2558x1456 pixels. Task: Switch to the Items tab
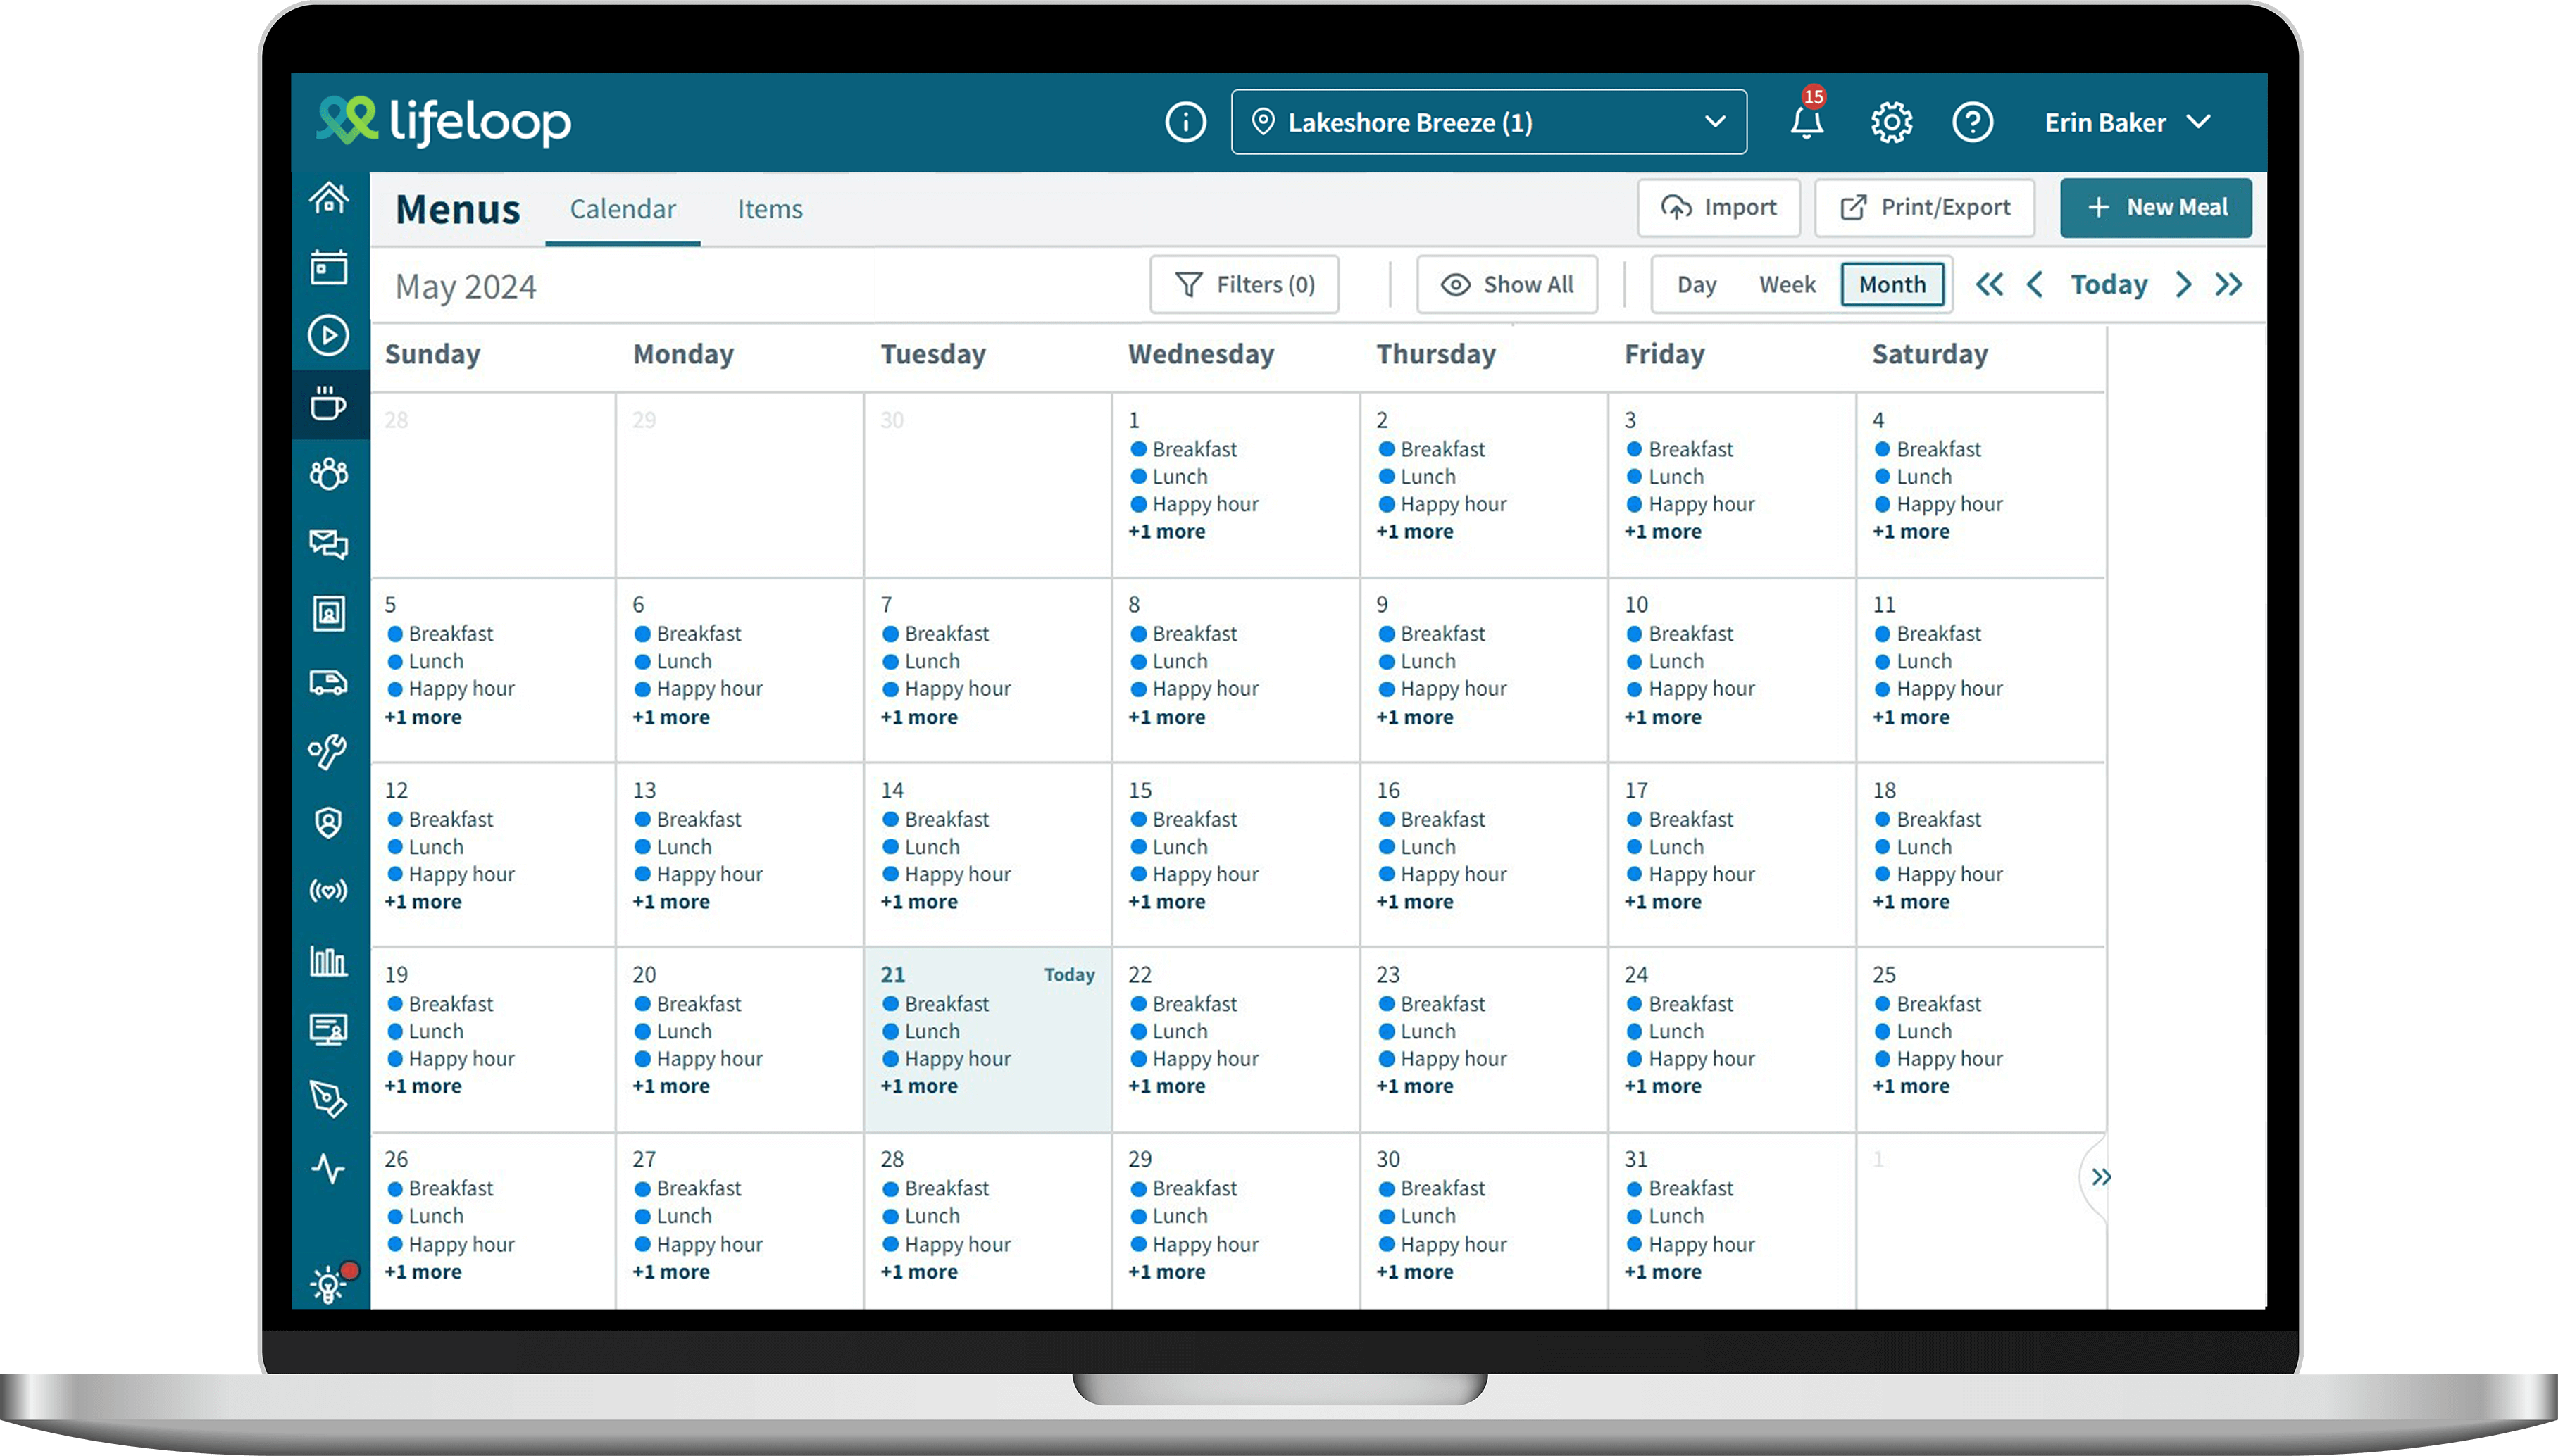pyautogui.click(x=769, y=209)
